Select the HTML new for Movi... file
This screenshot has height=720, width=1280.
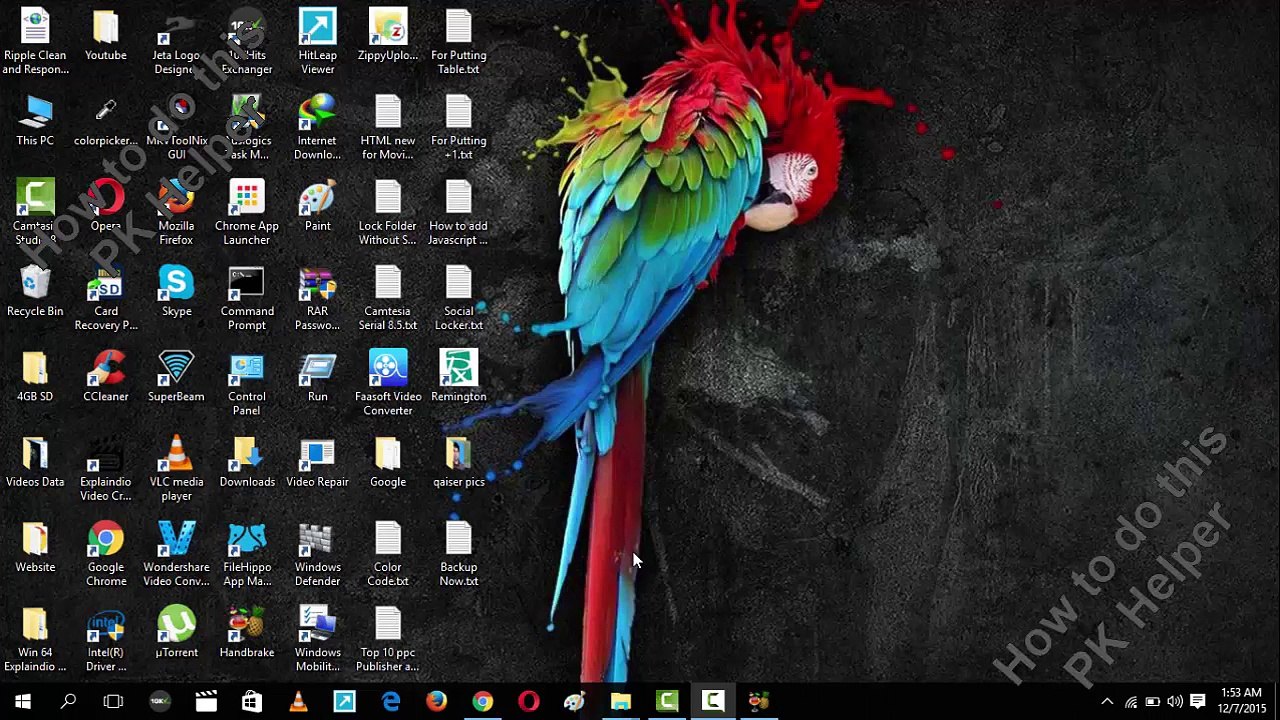[x=388, y=128]
